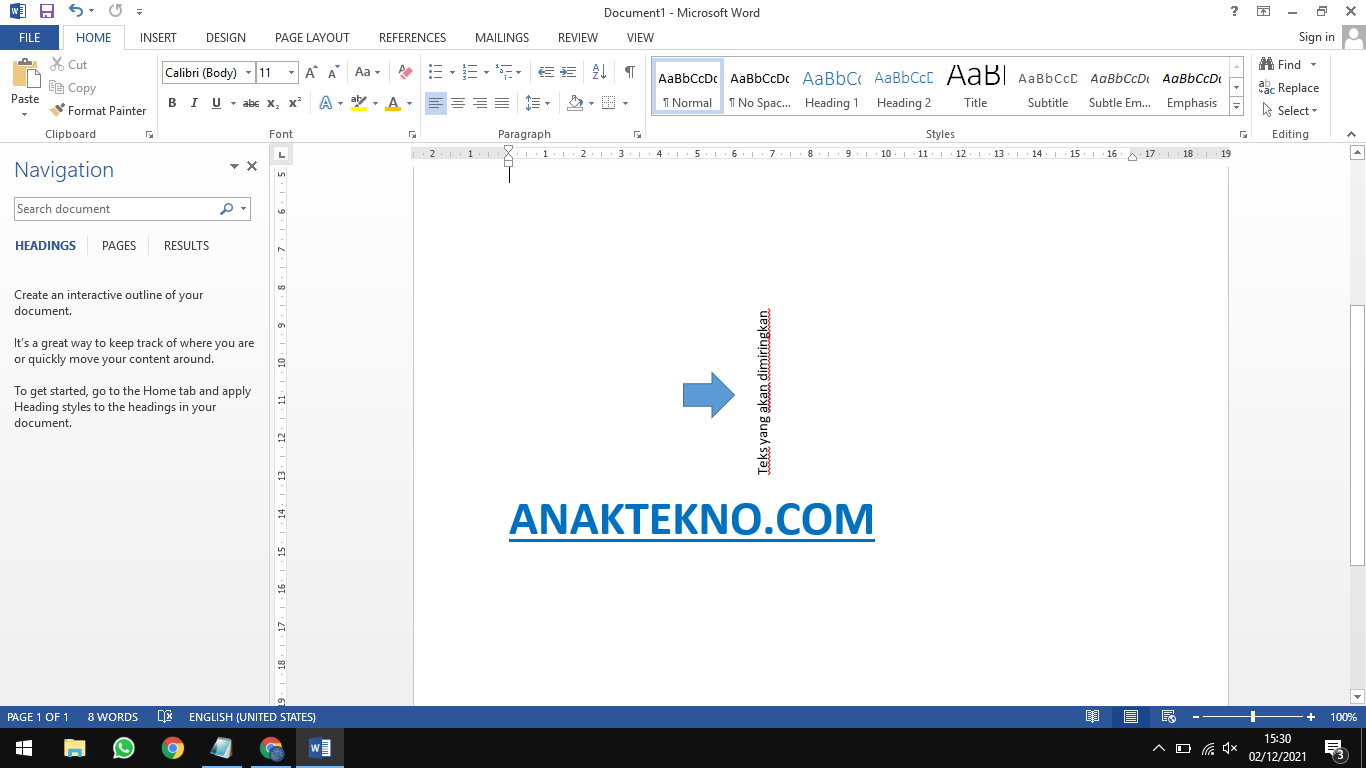Open the font size dropdown
1366x768 pixels.
point(291,73)
